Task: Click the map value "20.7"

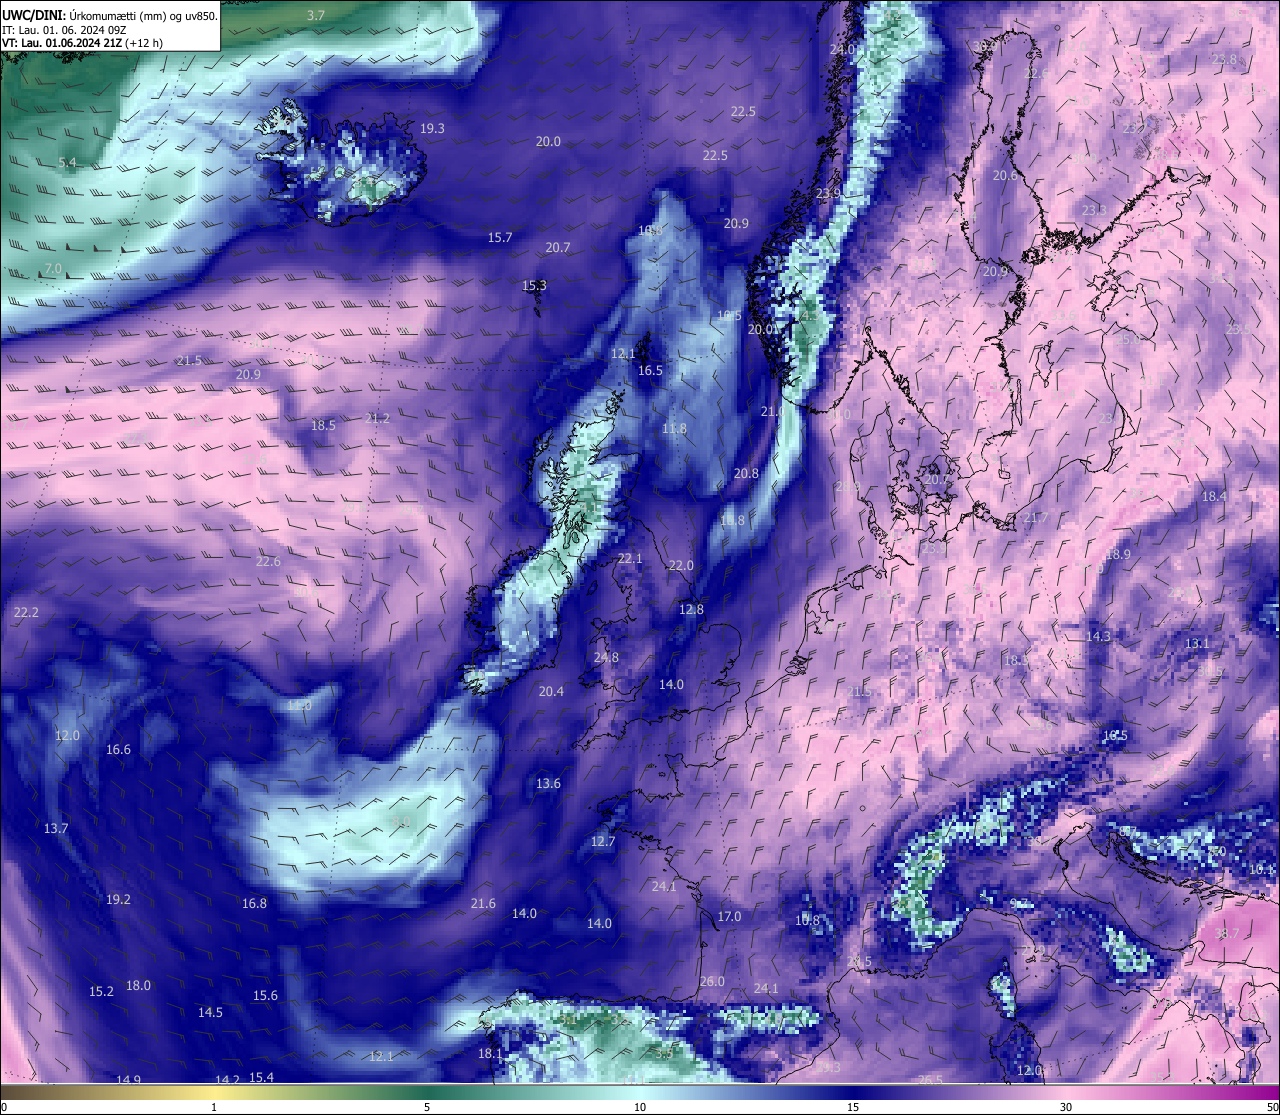Action: pyautogui.click(x=558, y=247)
